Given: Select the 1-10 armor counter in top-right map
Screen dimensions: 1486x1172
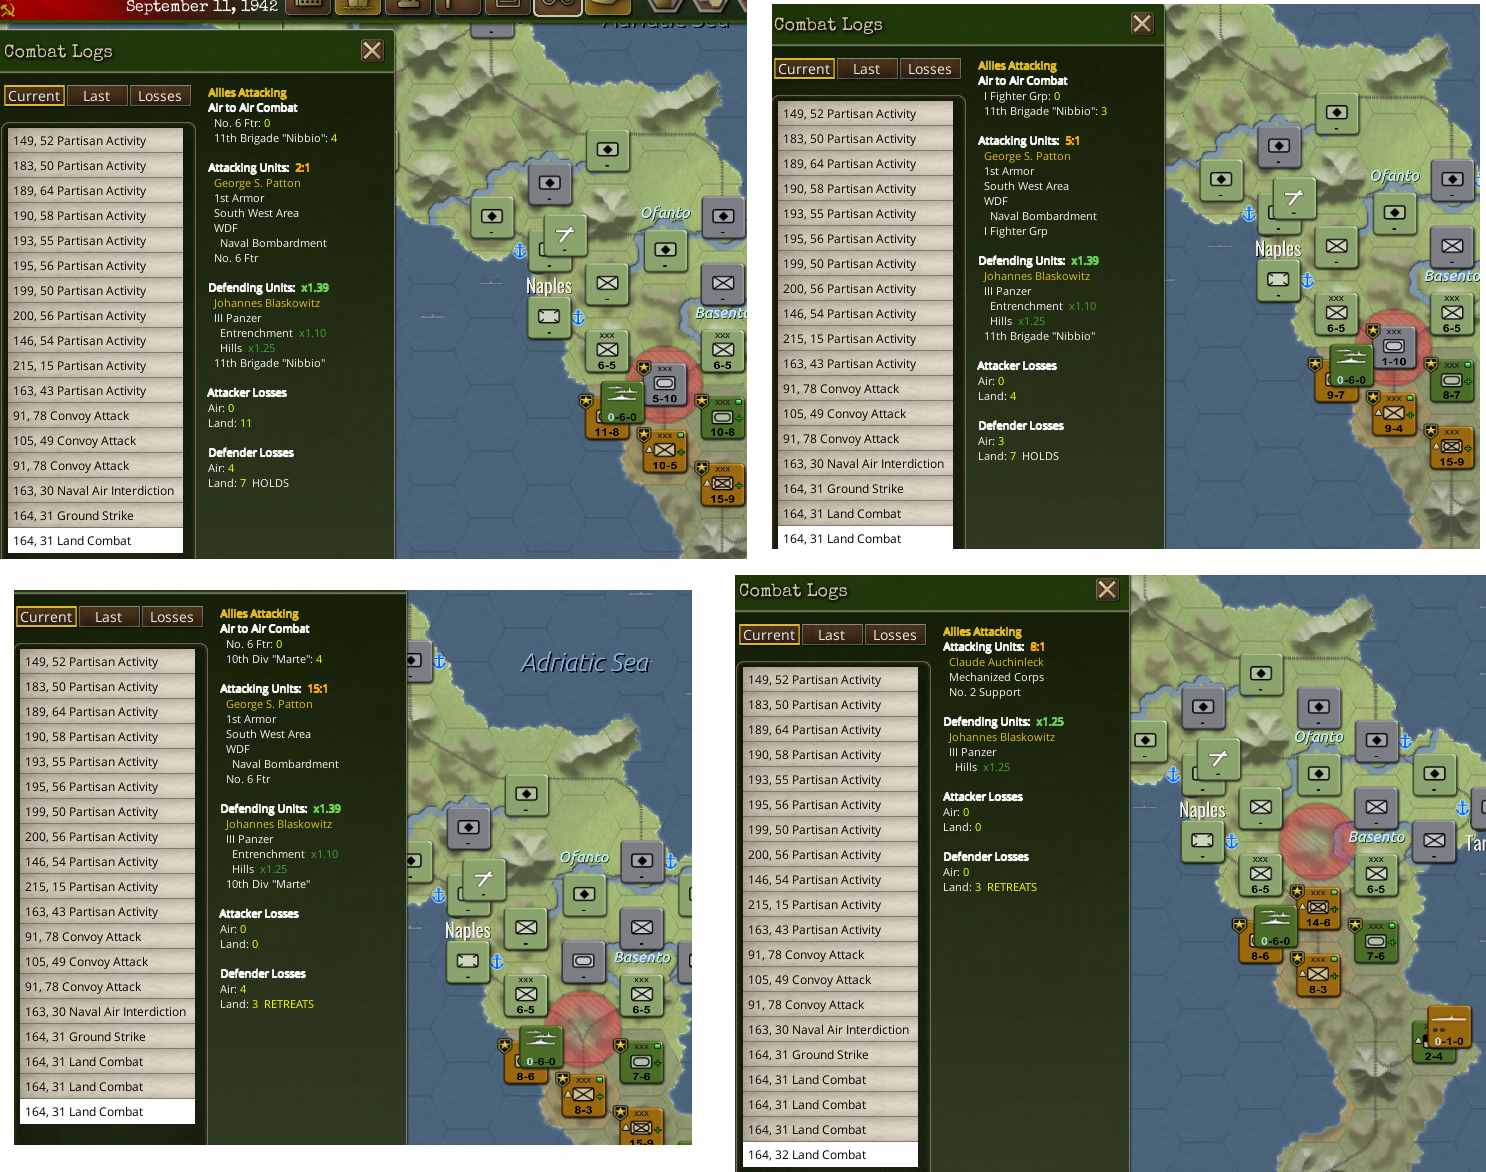Looking at the screenshot, I should coord(1394,348).
